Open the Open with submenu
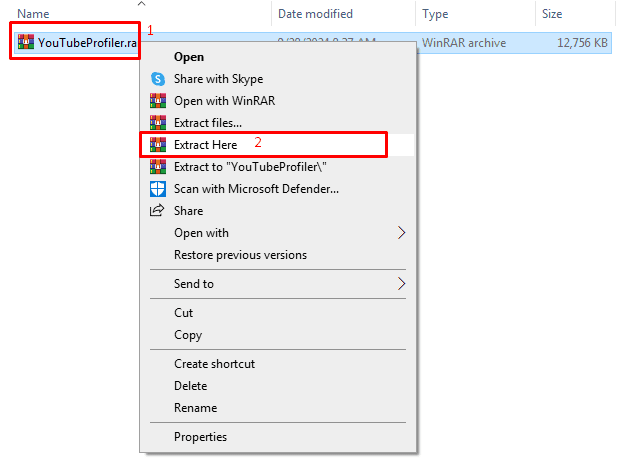Screen dimensions: 634x472 (x=277, y=233)
